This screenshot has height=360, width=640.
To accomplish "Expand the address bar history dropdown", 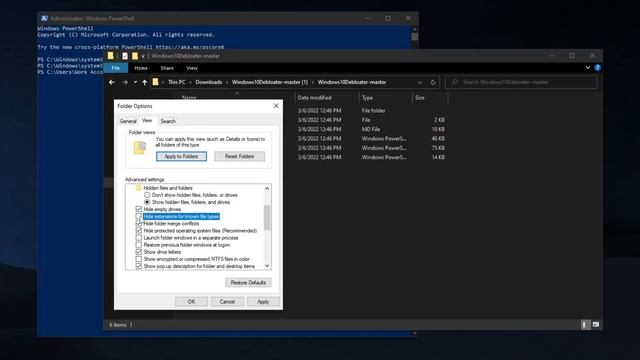I will pyautogui.click(x=420, y=82).
